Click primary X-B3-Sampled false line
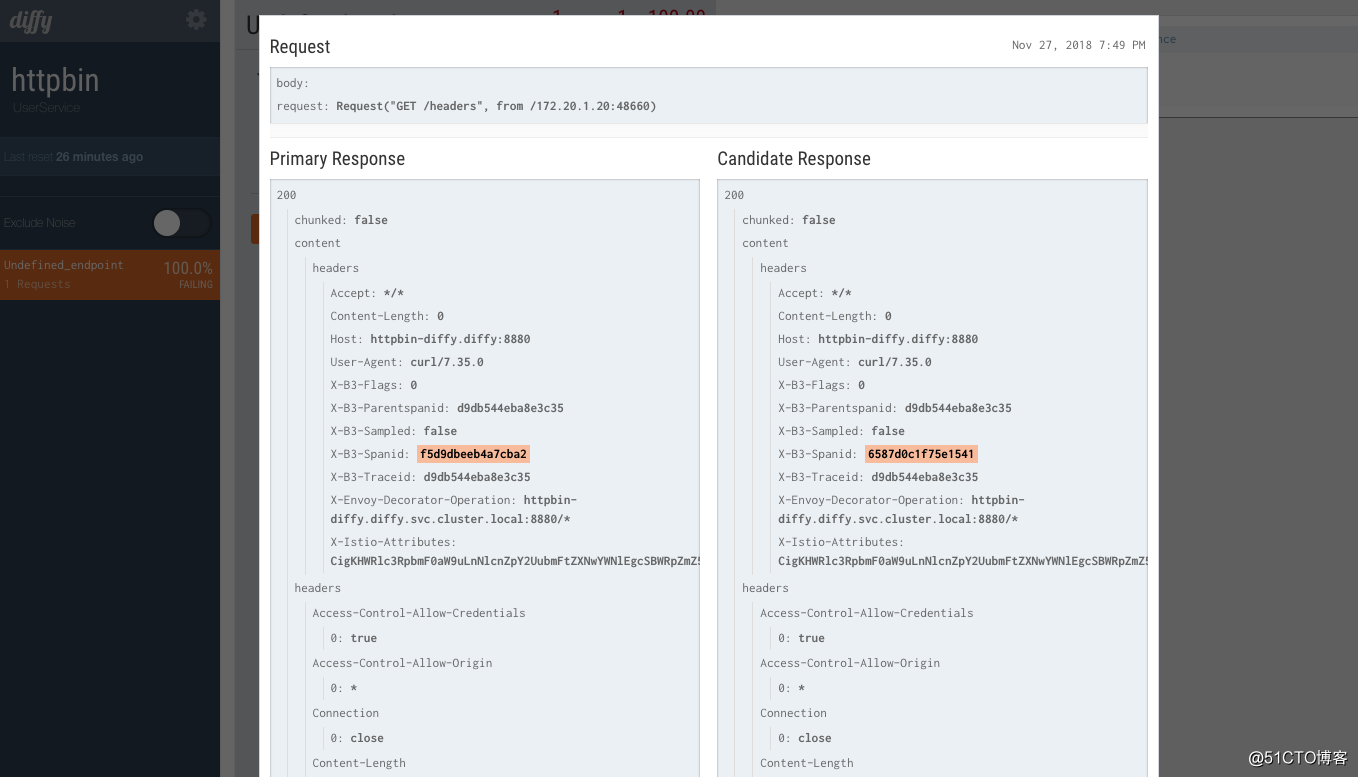 (394, 431)
